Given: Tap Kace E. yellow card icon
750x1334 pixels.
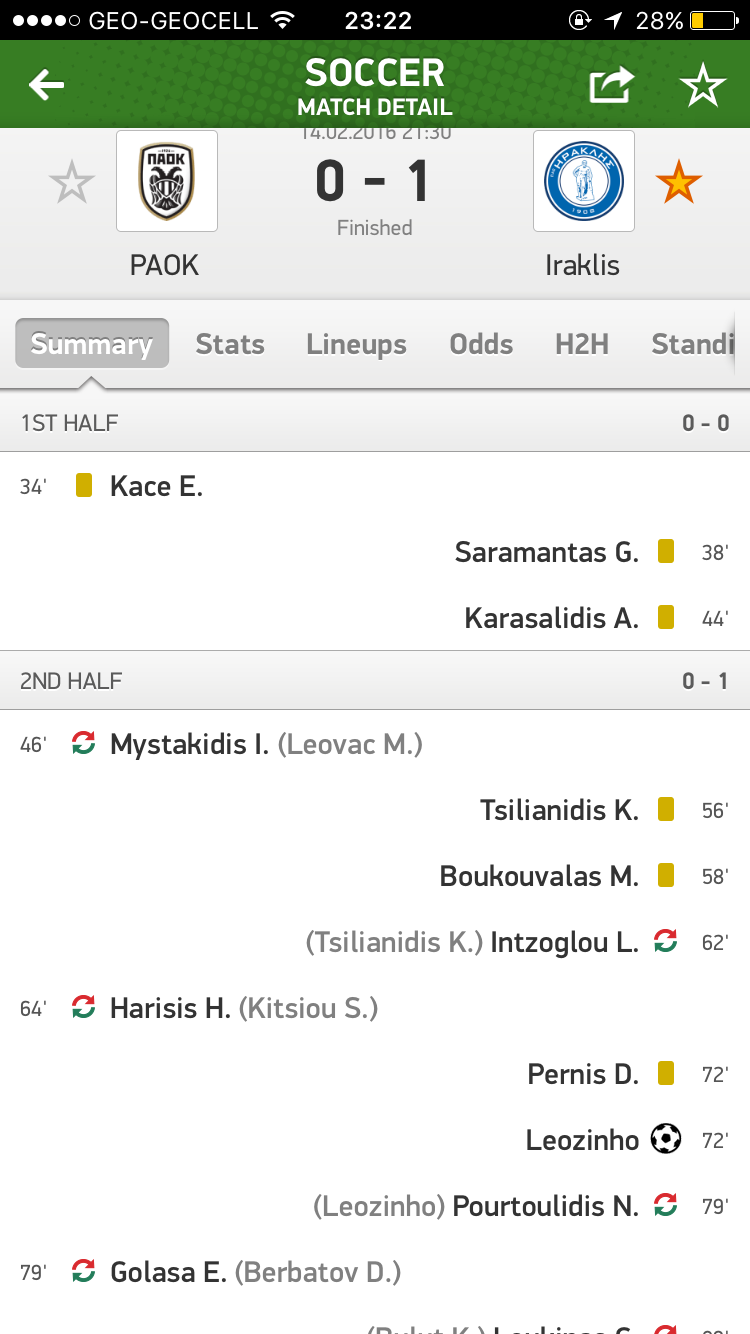Looking at the screenshot, I should click(x=84, y=486).
